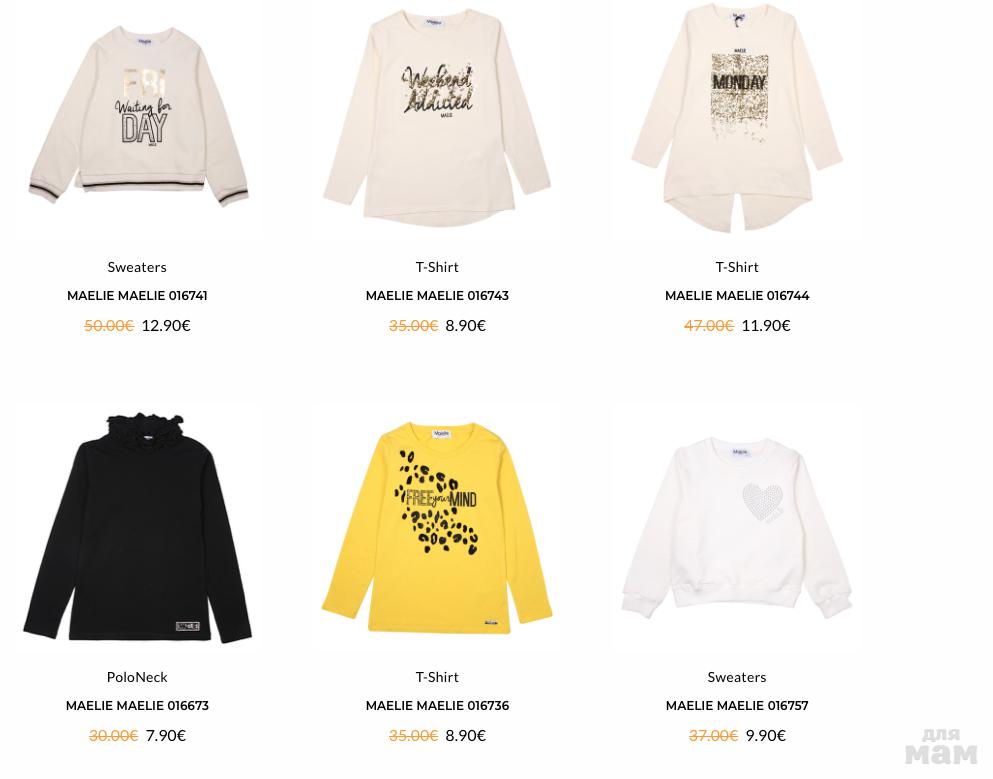Select the Sweaters label above product 016757

click(x=737, y=677)
